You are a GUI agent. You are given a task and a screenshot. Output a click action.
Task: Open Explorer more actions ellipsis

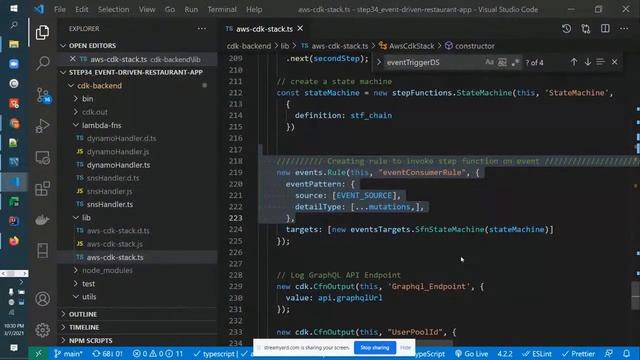pos(202,29)
